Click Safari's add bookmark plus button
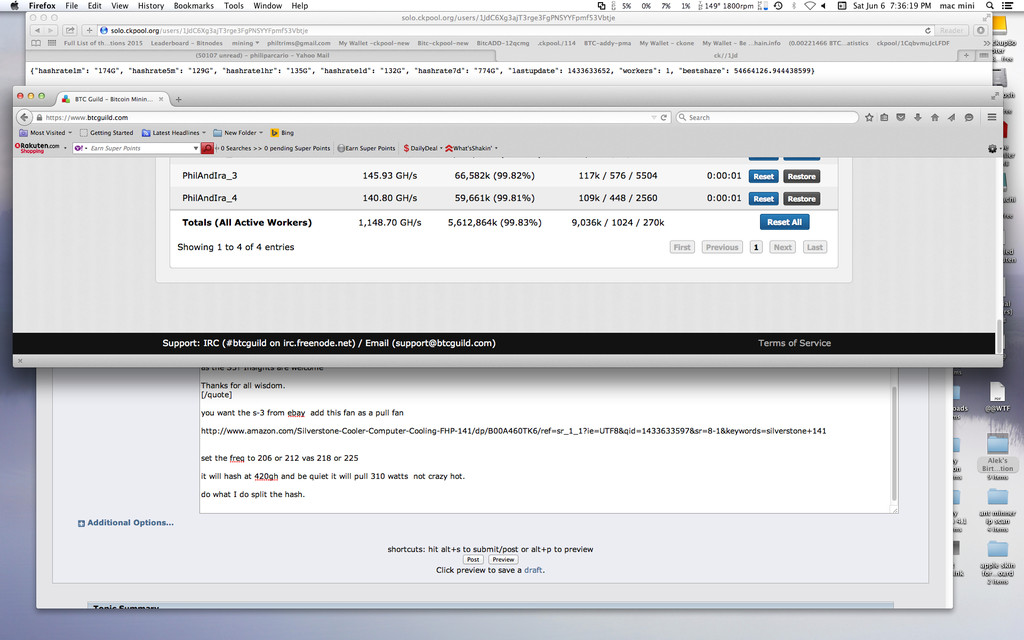This screenshot has width=1024, height=640. (89, 31)
